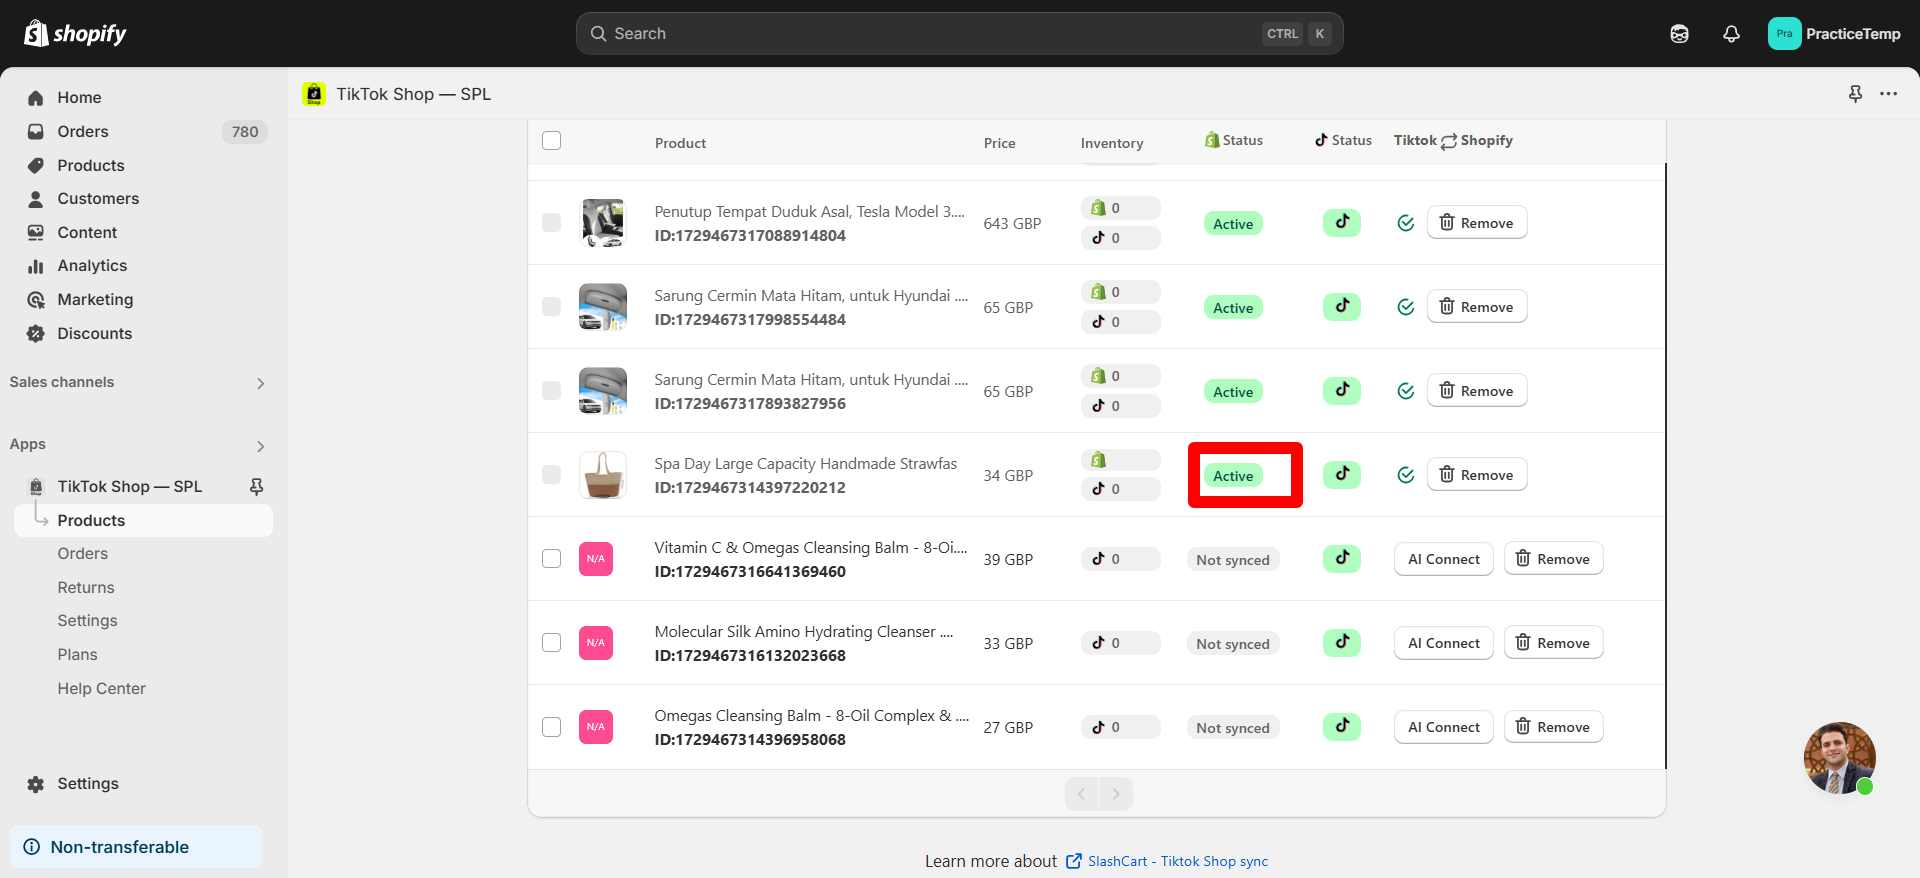Image resolution: width=1920 pixels, height=878 pixels.
Task: Click TikTok status icon for Vitamin C row
Action: 1342,558
